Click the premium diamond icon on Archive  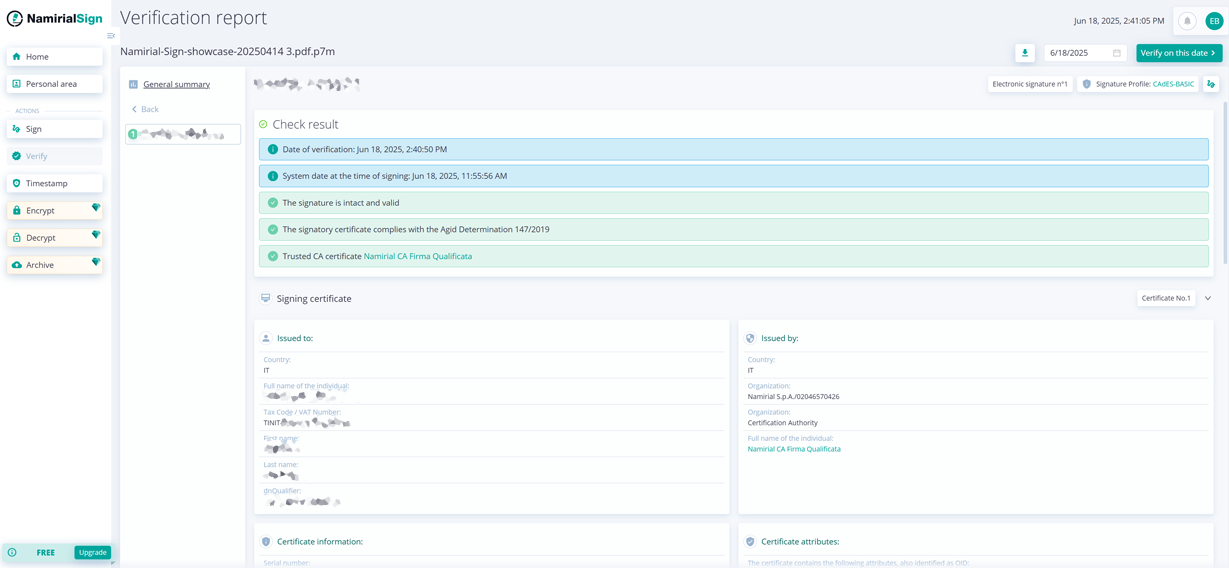[96, 262]
